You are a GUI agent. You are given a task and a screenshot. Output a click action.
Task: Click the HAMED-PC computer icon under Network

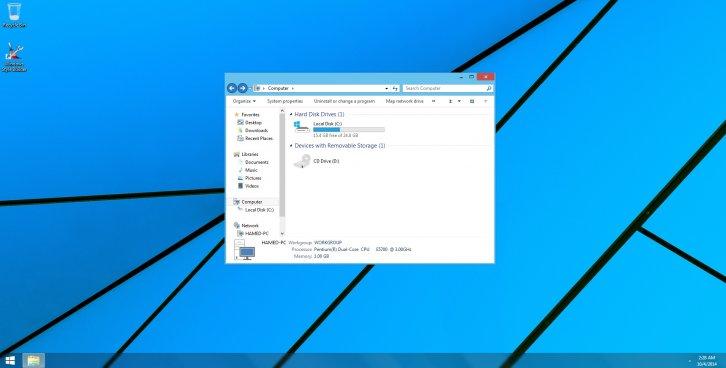[x=240, y=233]
